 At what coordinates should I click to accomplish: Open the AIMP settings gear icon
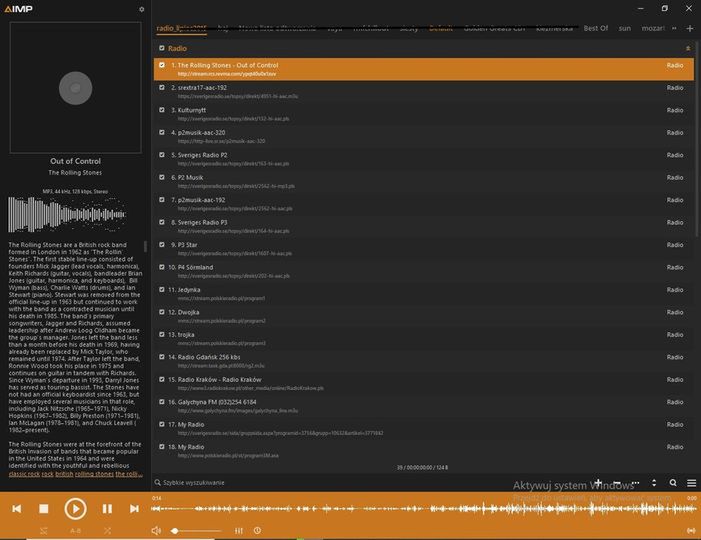point(142,9)
